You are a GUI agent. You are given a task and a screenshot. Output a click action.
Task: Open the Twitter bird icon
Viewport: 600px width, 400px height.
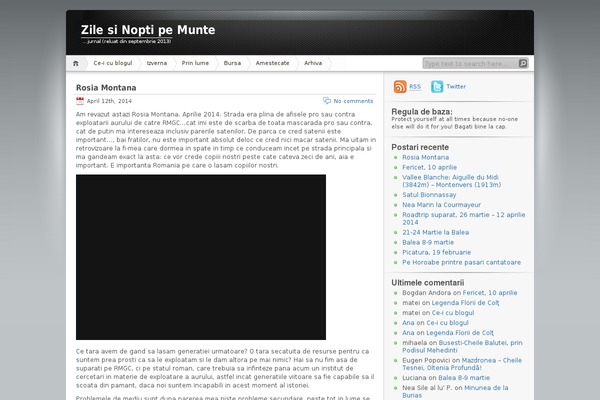437,87
